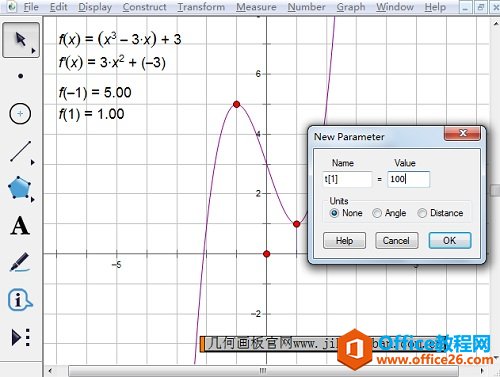Open the Help menu

coord(435,7)
